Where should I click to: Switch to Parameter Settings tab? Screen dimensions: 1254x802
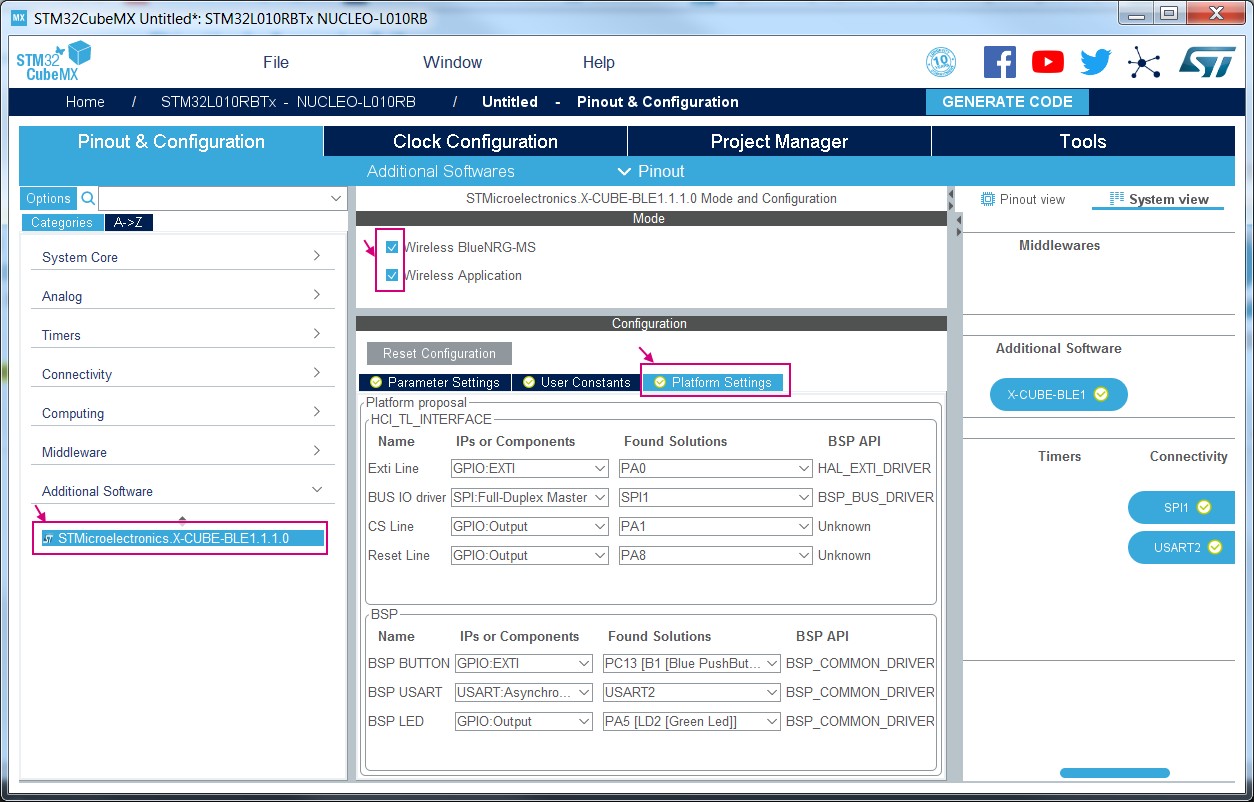[434, 382]
